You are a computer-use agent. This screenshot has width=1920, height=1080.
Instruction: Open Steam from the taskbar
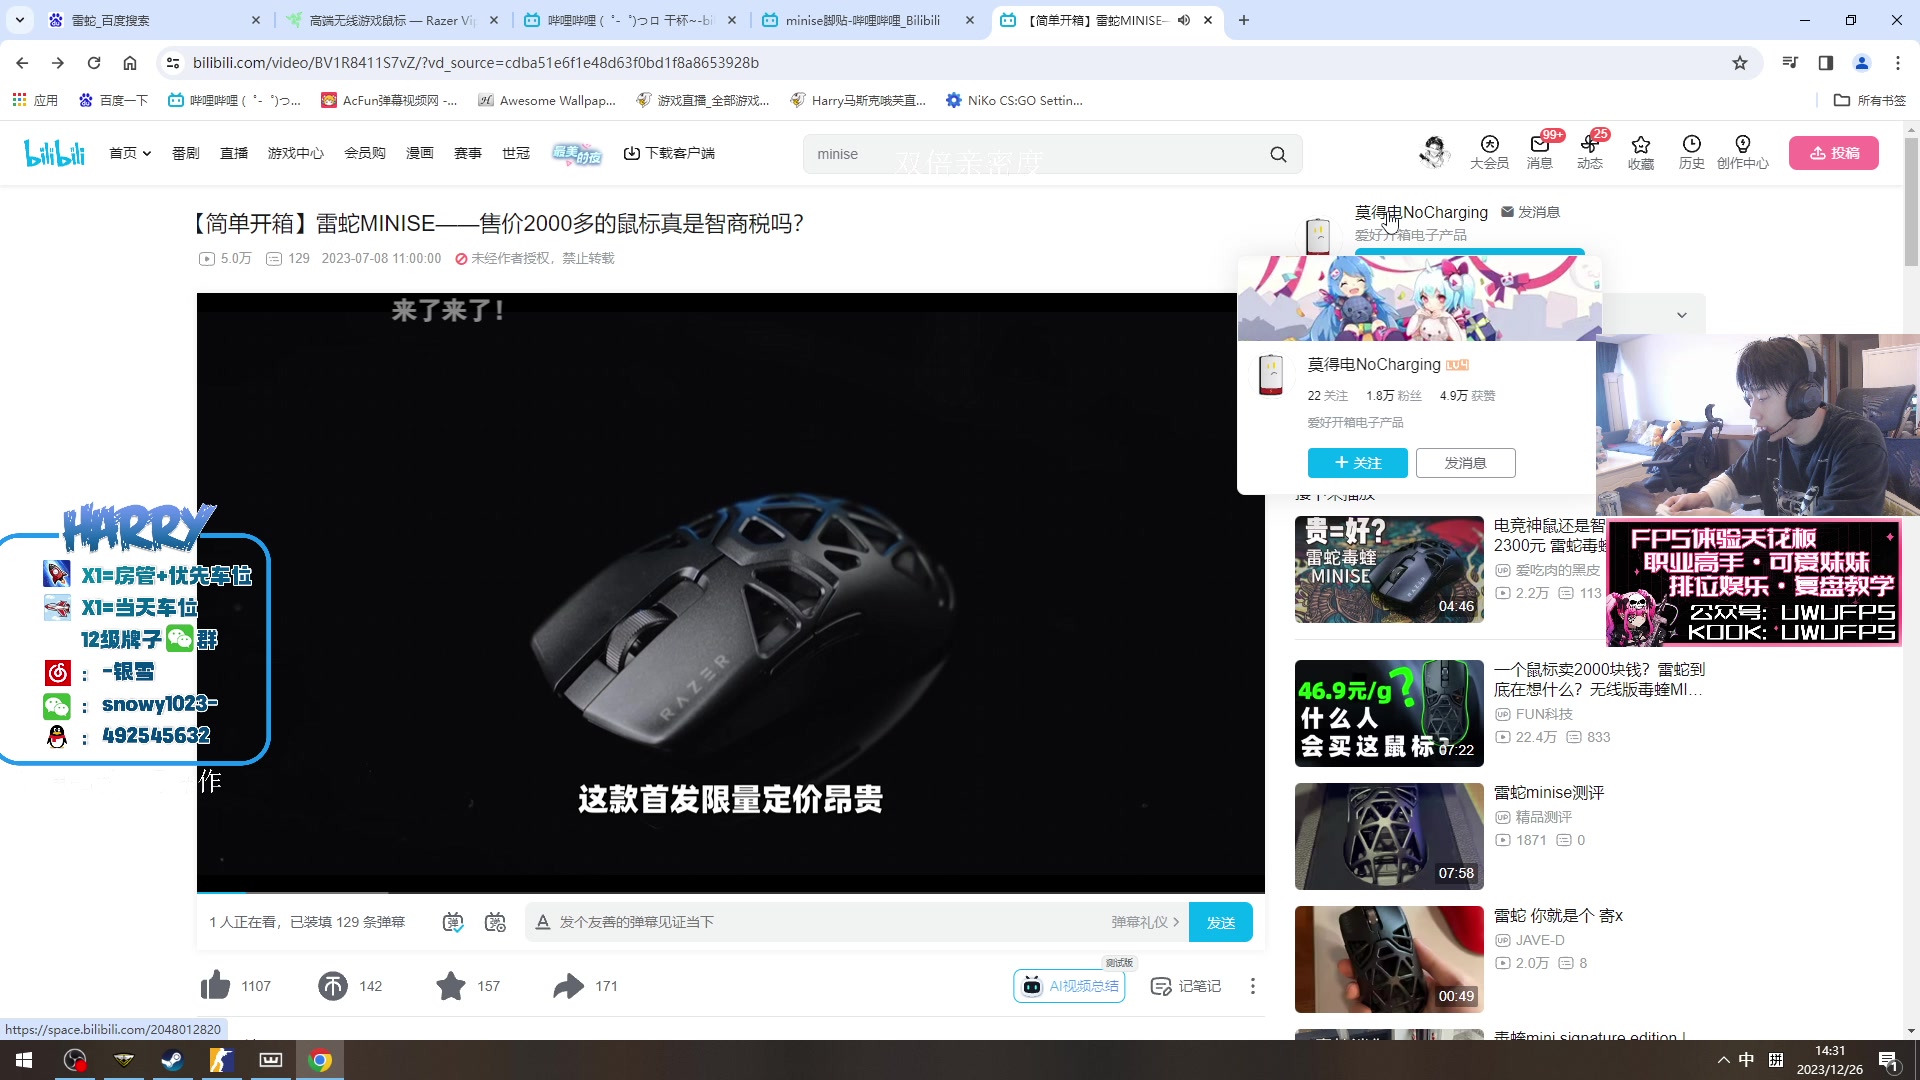tap(172, 1060)
